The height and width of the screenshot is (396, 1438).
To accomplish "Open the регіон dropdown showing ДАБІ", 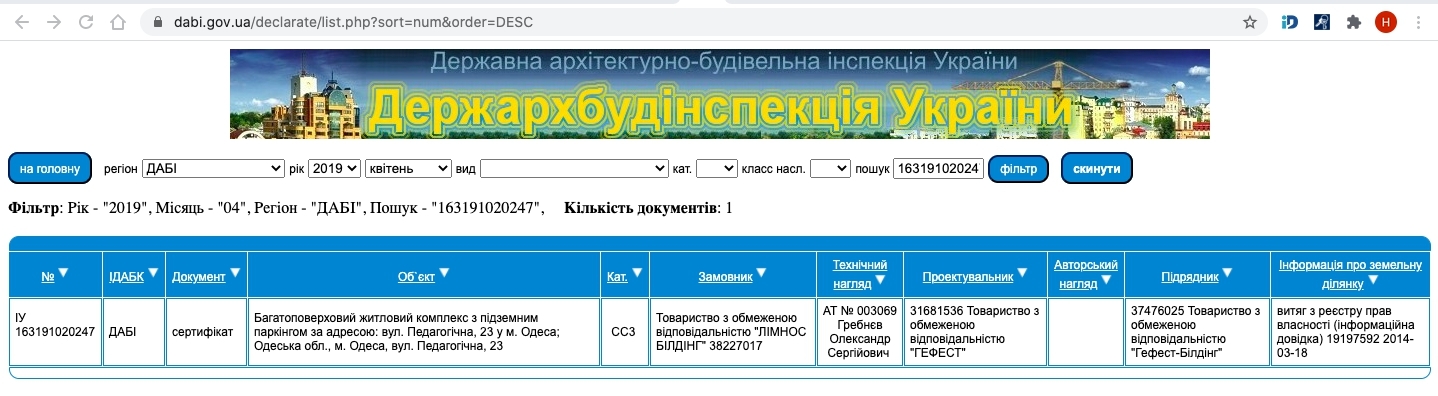I will 214,169.
